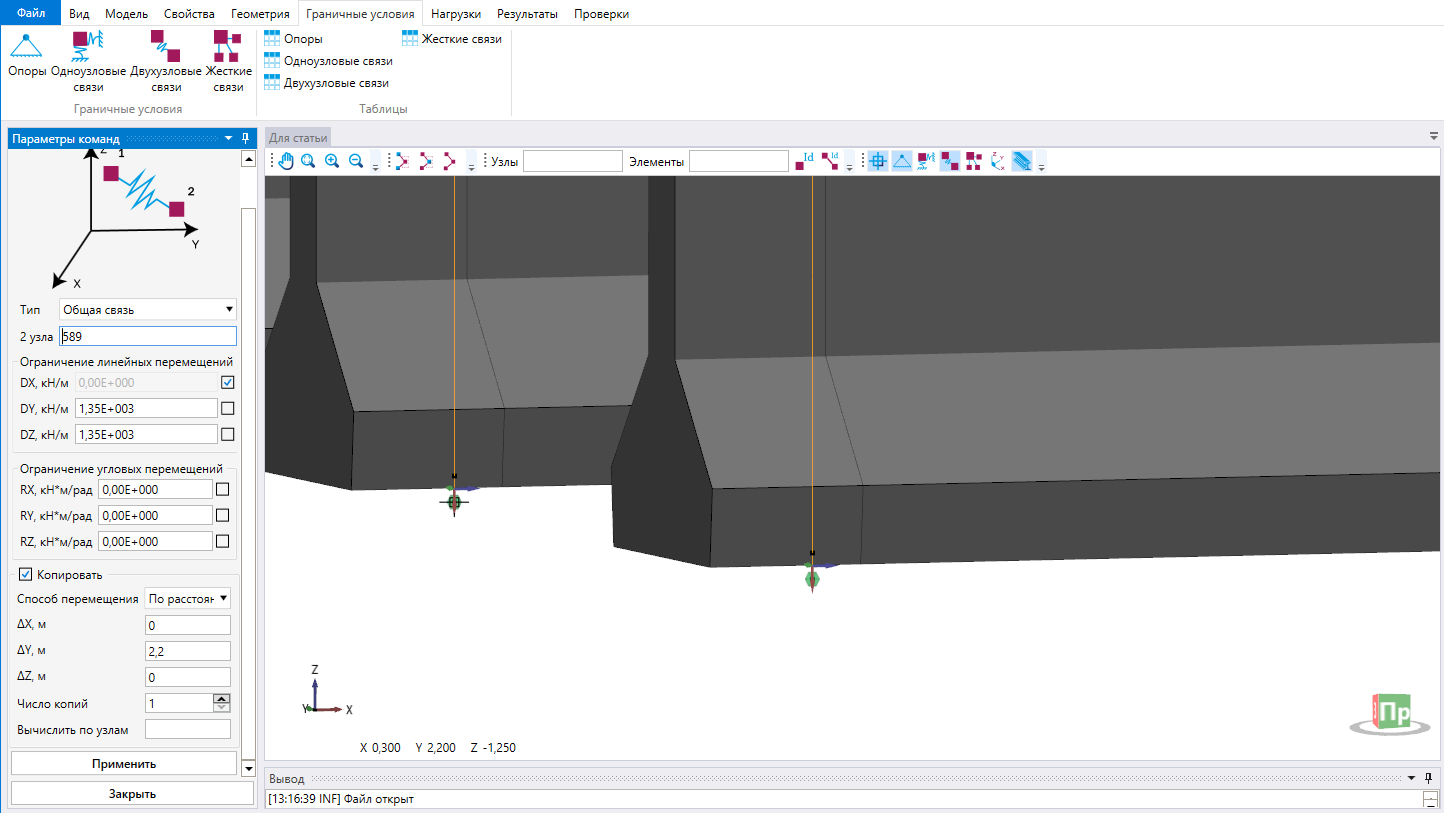Increase Число копий with stepper up
Viewport: 1444px width, 813px height.
point(222,698)
